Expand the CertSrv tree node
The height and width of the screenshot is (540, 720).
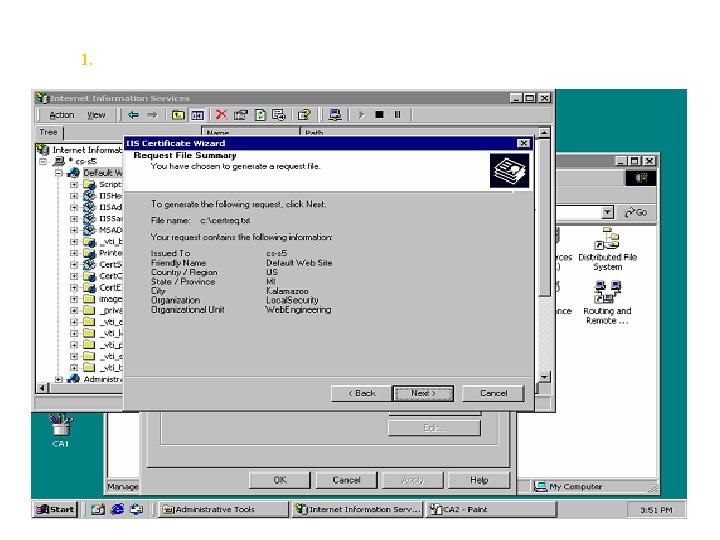[74, 265]
